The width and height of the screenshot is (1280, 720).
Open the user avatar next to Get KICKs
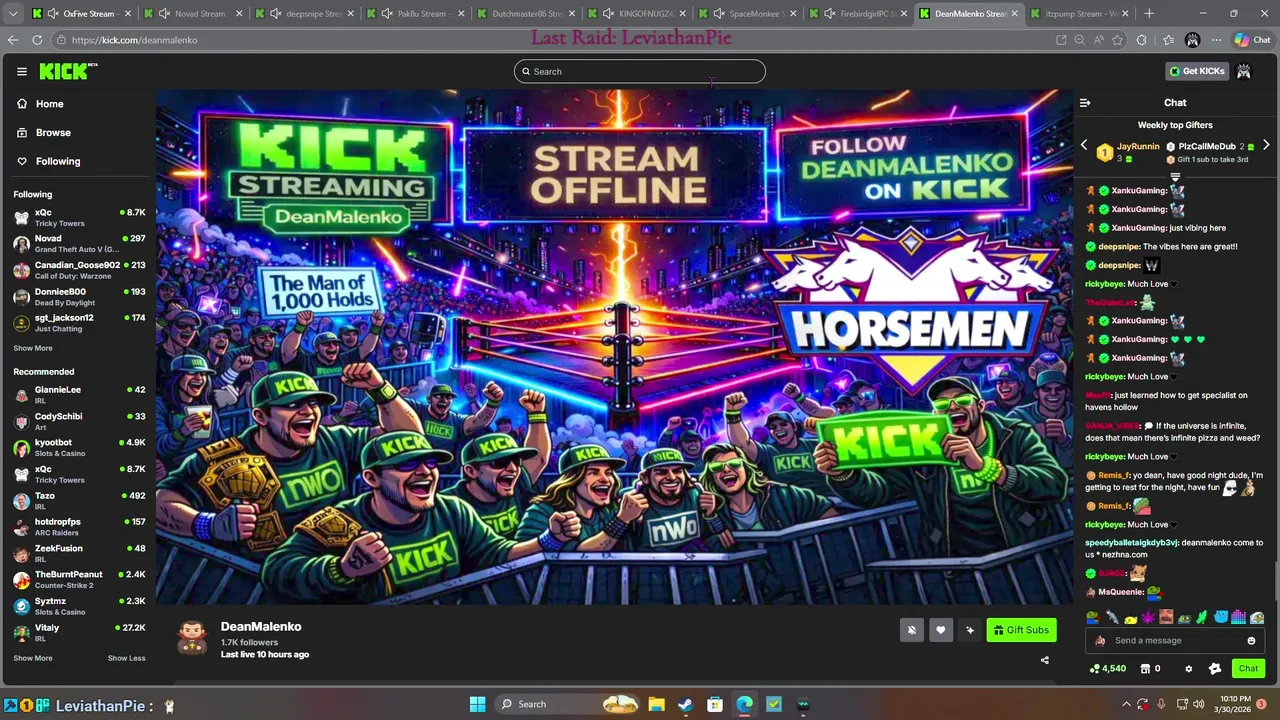pos(1244,71)
